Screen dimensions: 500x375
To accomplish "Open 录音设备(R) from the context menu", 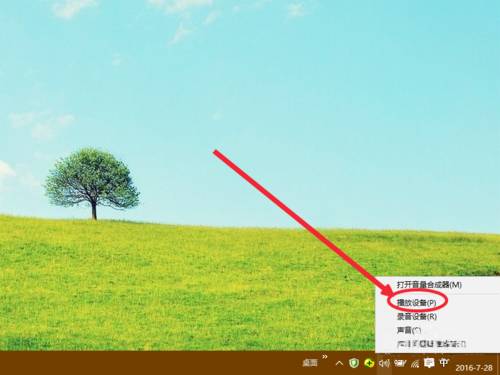I will tap(417, 316).
